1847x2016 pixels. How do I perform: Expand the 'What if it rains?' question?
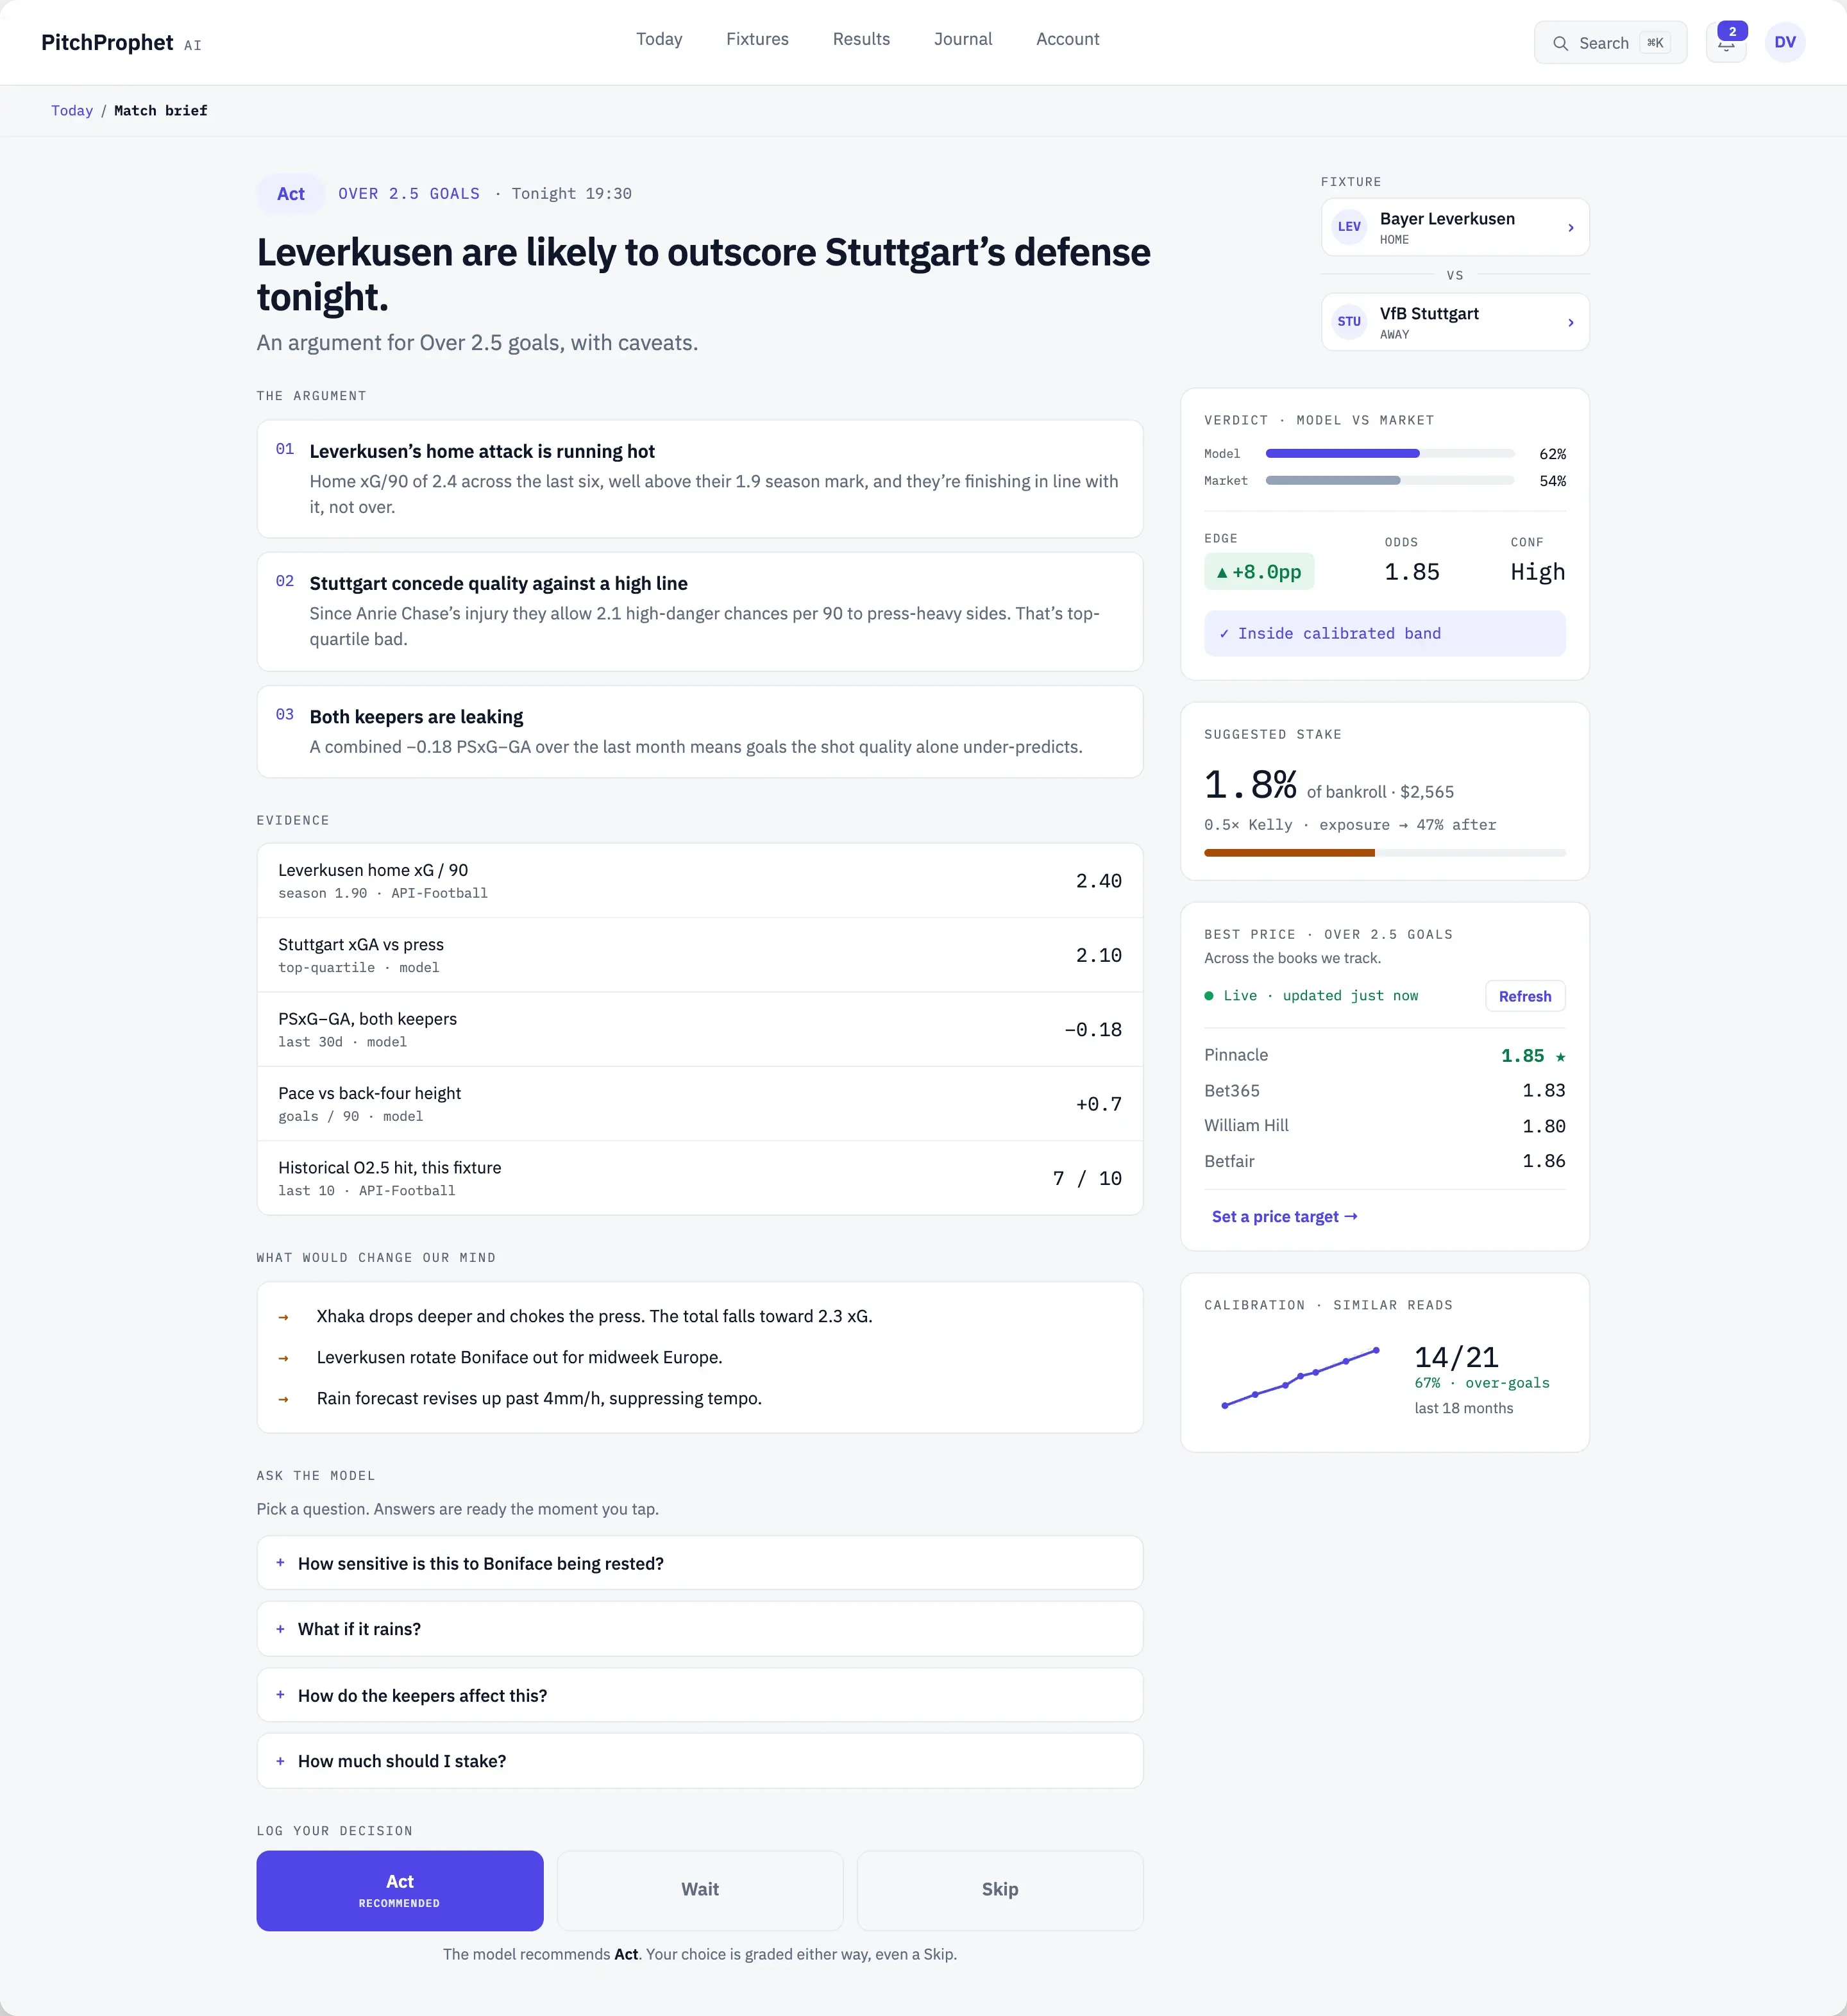[x=699, y=1629]
